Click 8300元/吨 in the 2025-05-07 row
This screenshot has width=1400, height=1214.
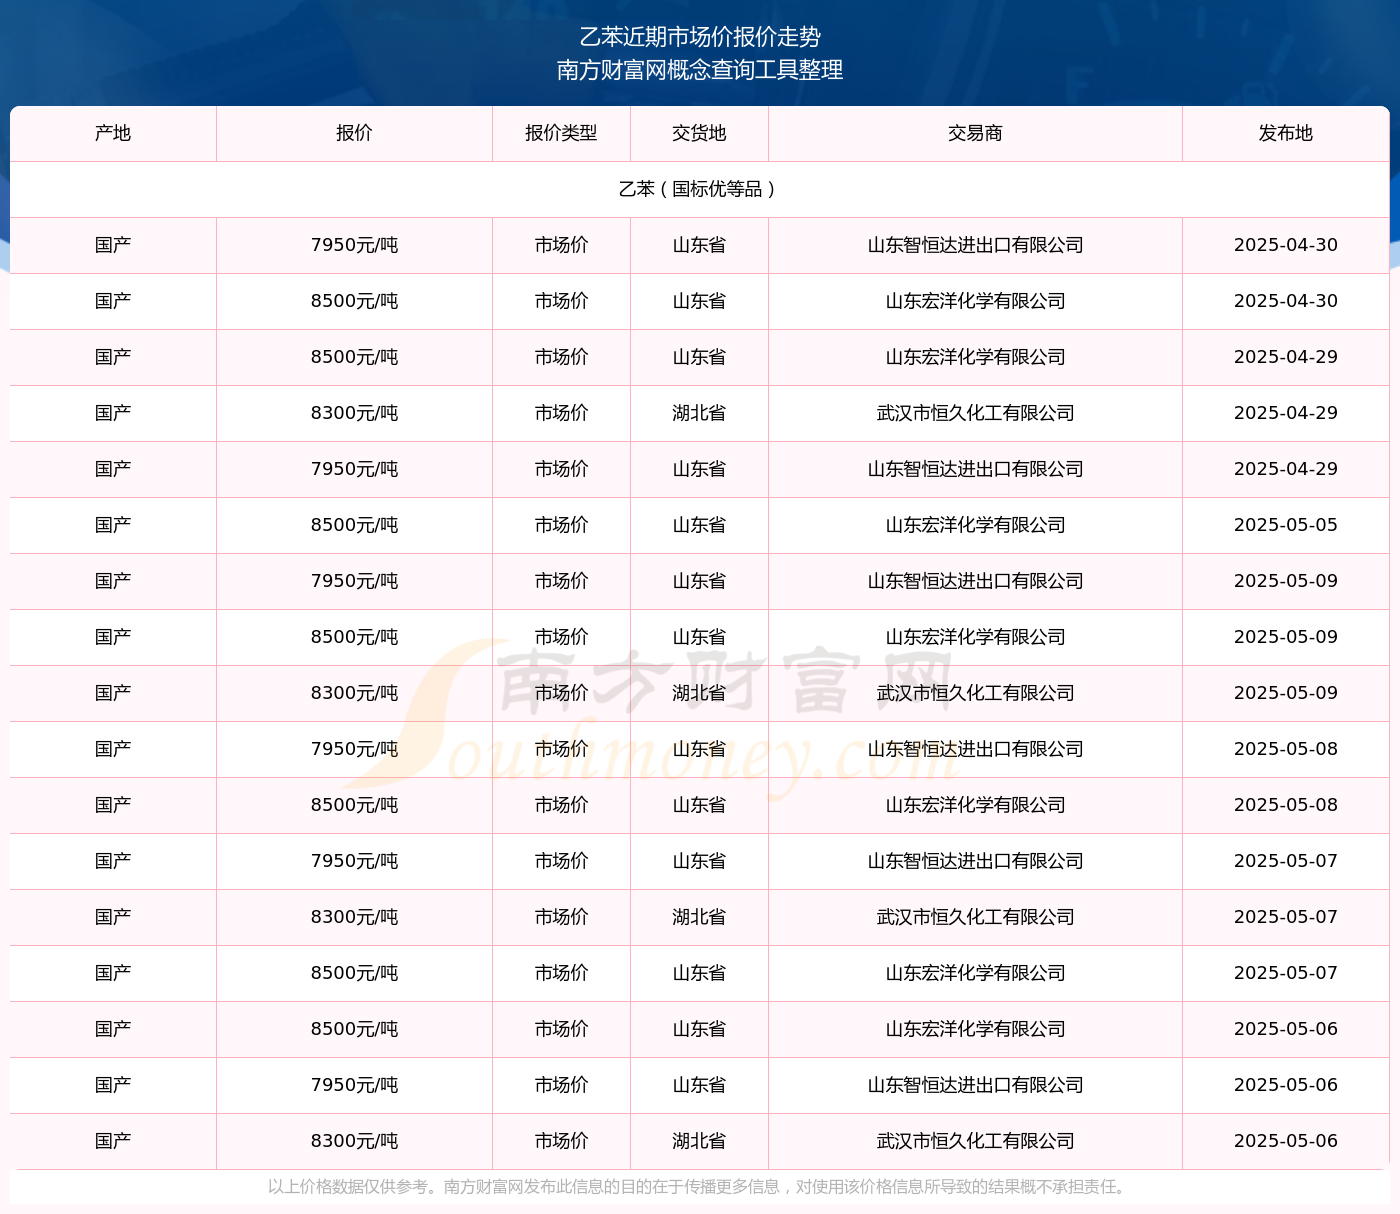click(354, 917)
